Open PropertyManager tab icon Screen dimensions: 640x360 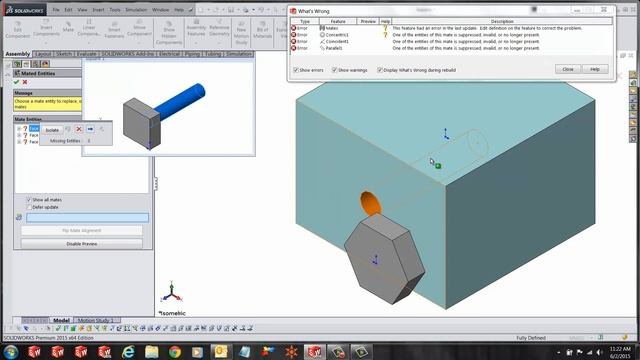26,64
